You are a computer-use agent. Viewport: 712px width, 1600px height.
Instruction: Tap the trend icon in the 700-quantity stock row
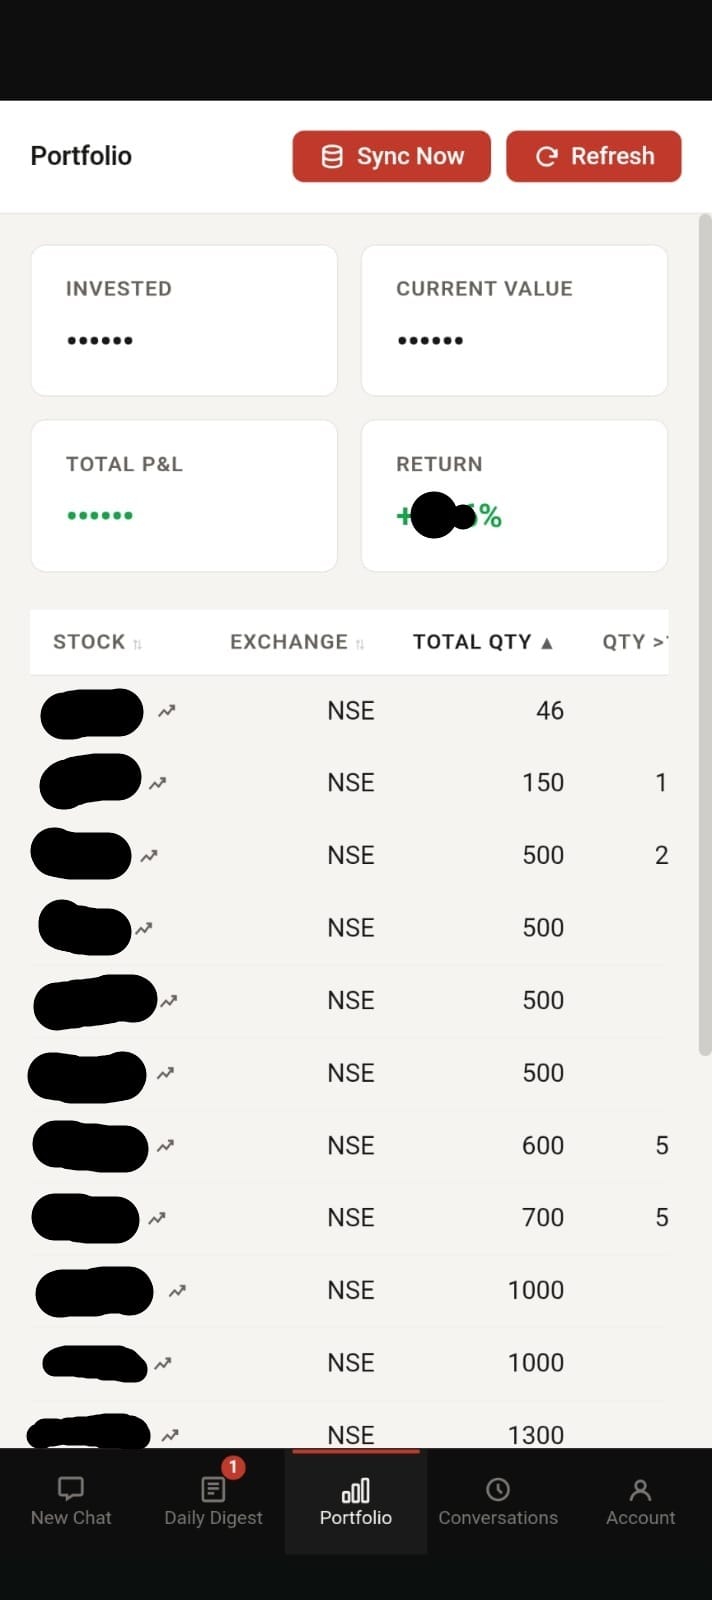click(157, 1218)
